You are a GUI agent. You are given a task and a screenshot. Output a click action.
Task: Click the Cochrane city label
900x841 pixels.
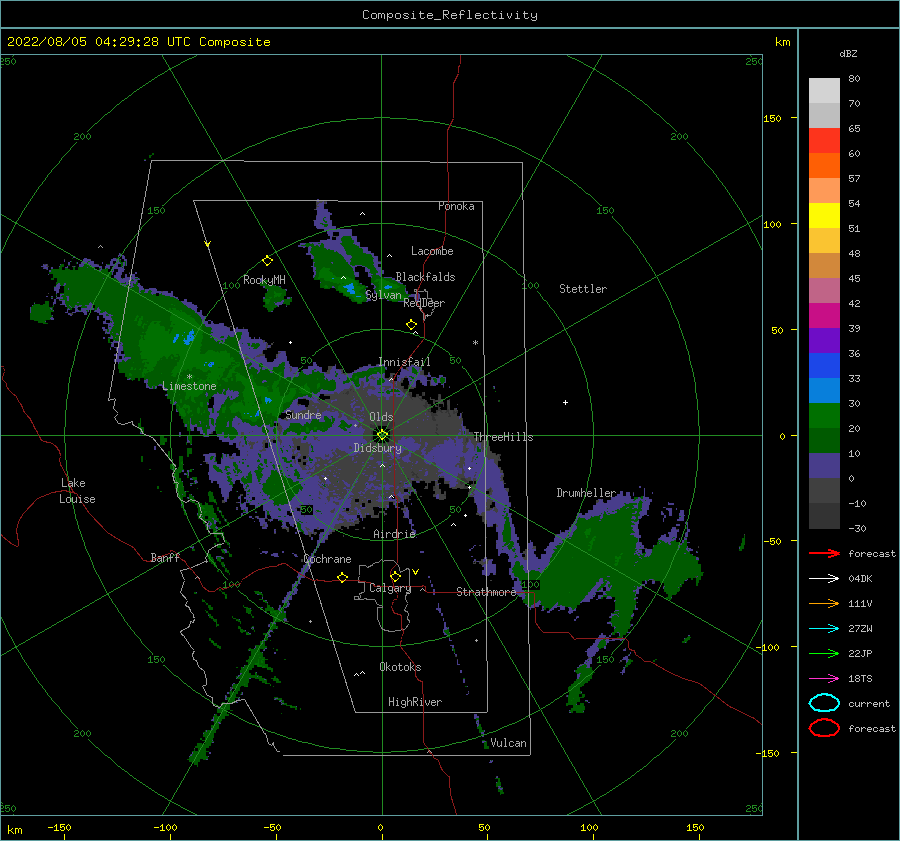(327, 559)
